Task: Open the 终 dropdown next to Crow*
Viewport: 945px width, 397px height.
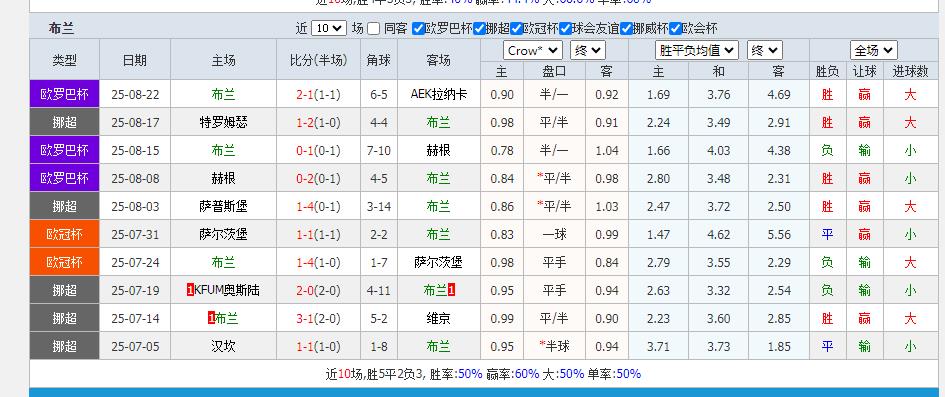Action: coord(588,51)
